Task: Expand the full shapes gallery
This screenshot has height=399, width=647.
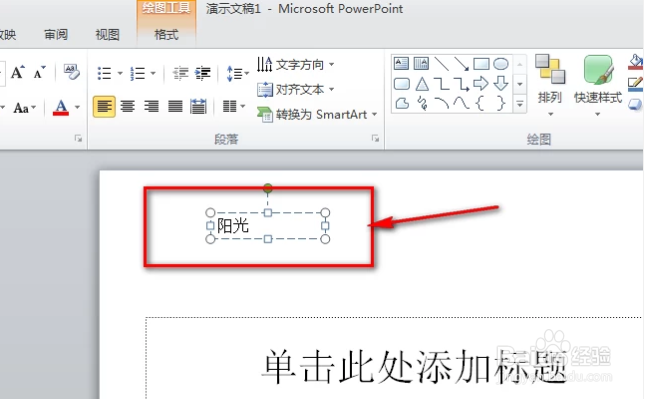Action: click(520, 104)
